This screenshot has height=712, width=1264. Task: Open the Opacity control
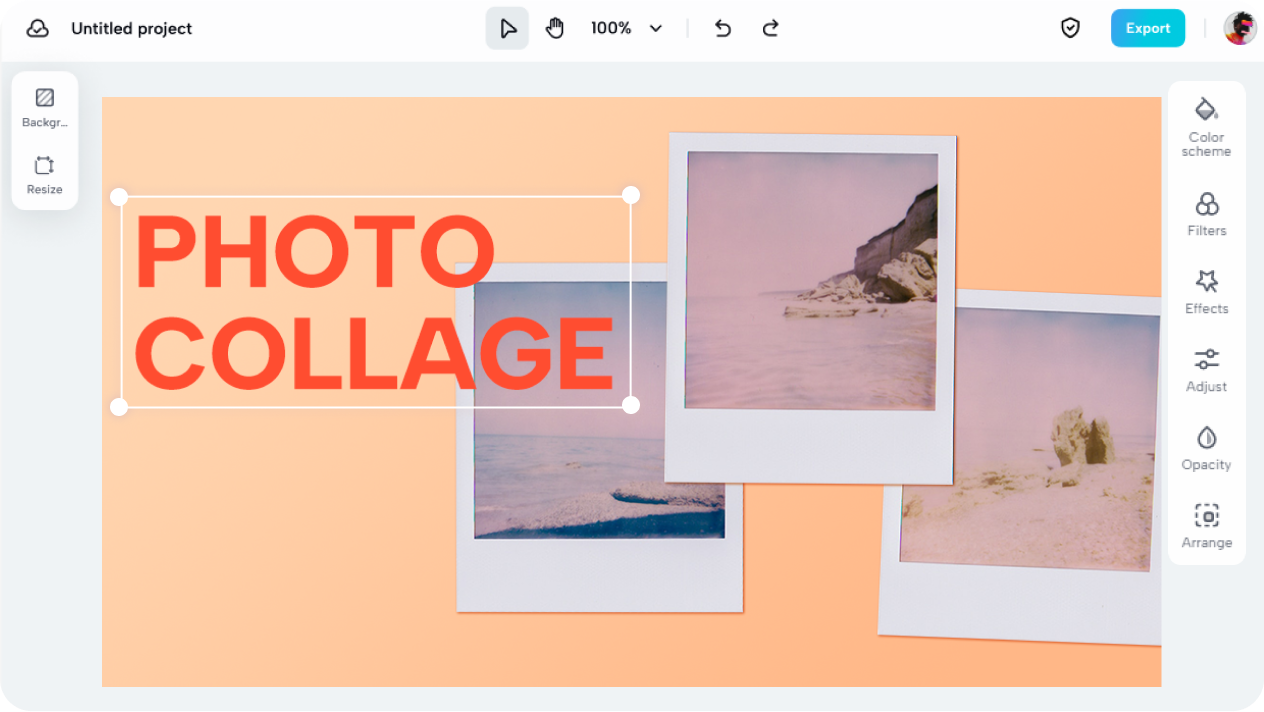coord(1206,447)
